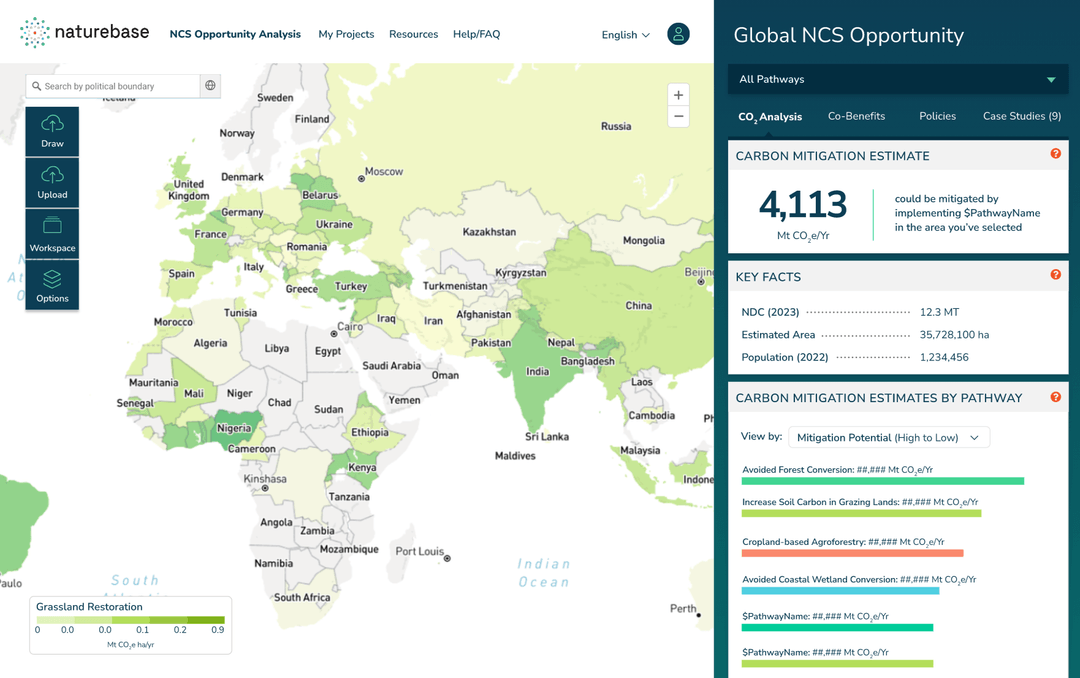This screenshot has width=1080, height=678.
Task: Open the Help/FAQ page
Action: click(x=477, y=34)
